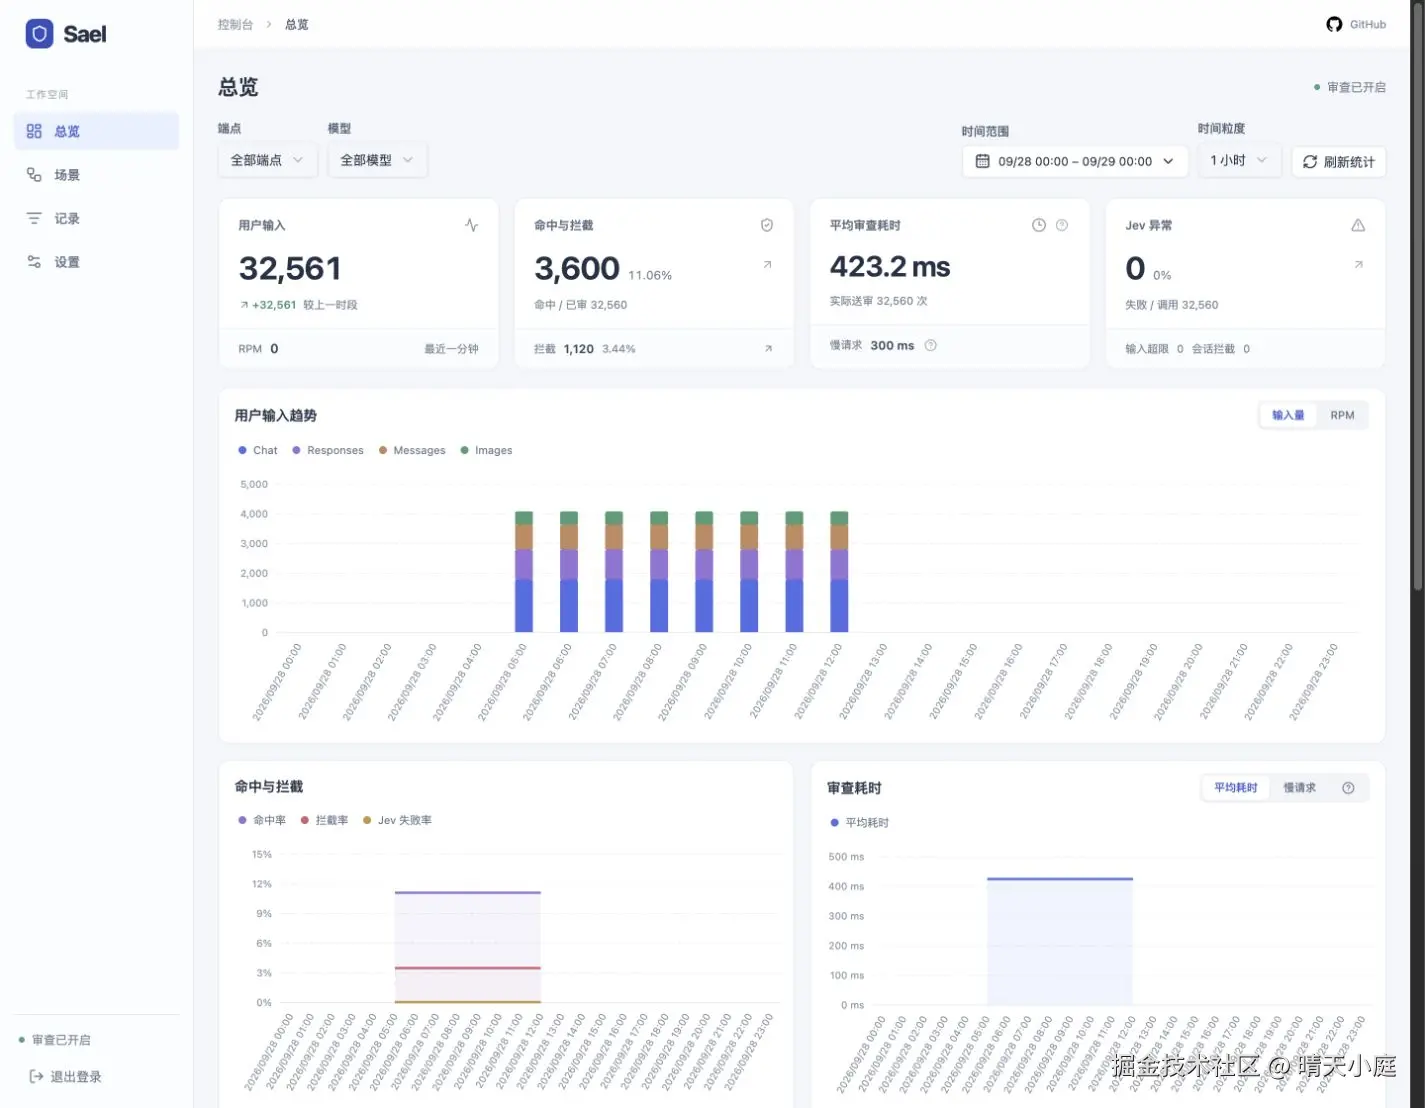Click the clock icon on 平均审查耗时 card
Image resolution: width=1425 pixels, height=1108 pixels.
coord(1039,225)
